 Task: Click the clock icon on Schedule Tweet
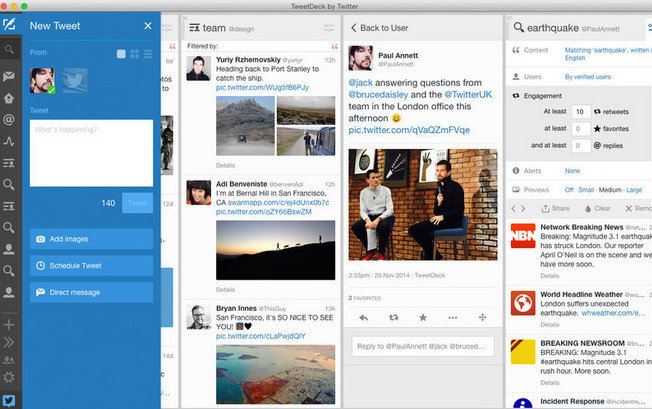(x=40, y=266)
